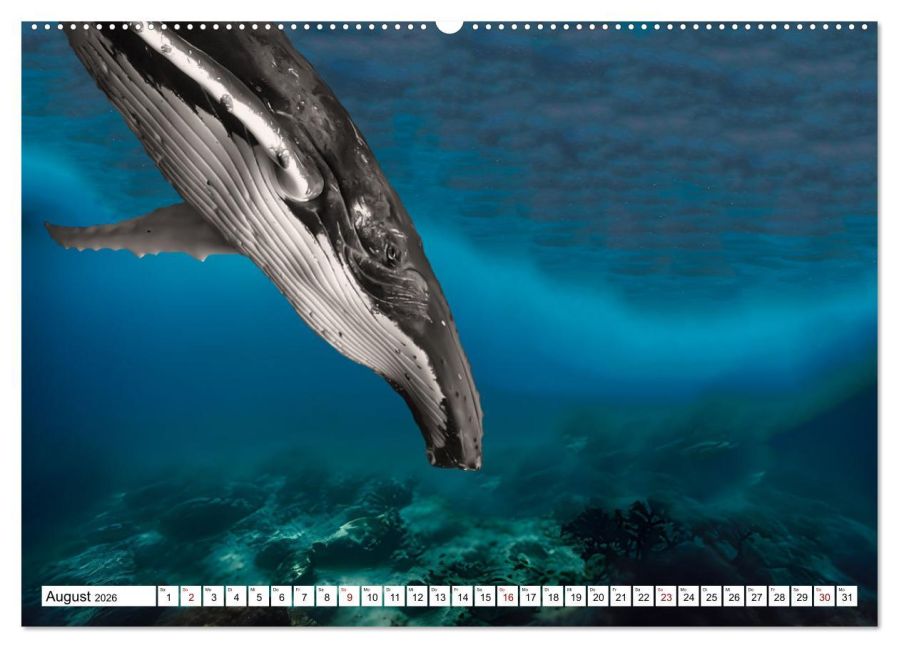Select the Sunday August 2 cell
The width and height of the screenshot is (899, 648).
pyautogui.click(x=191, y=596)
